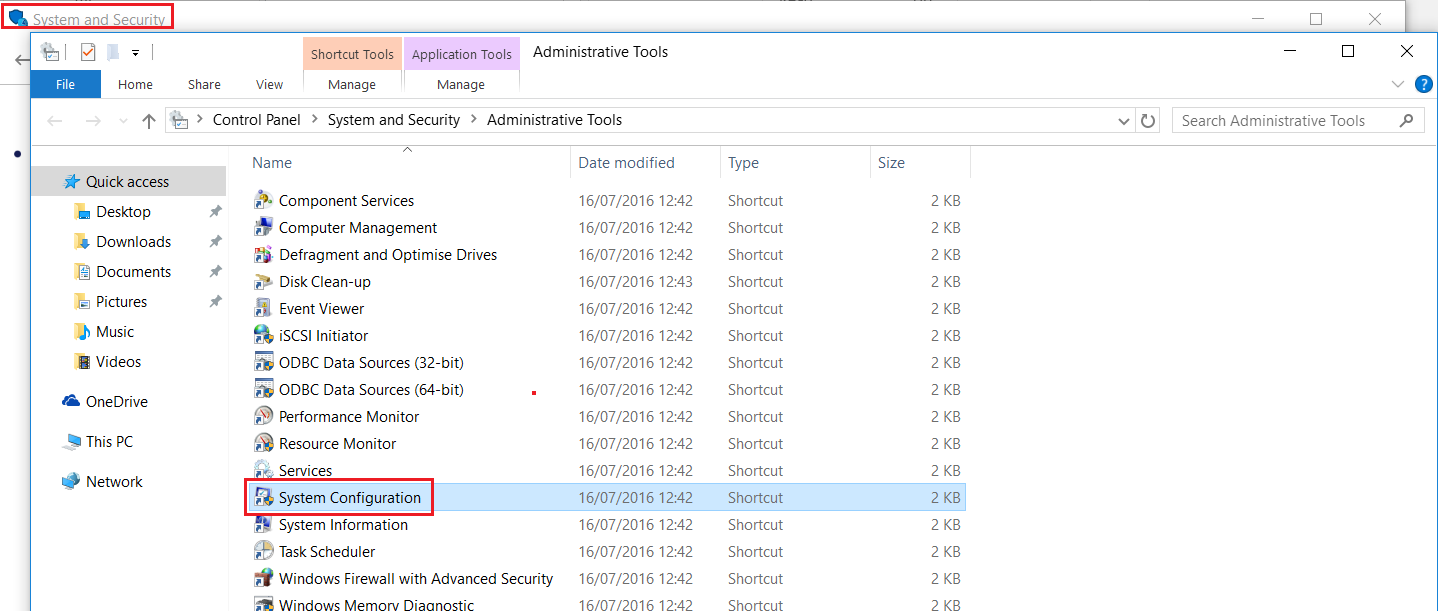The image size is (1438, 611).
Task: Select the Disk Clean-up icon
Action: click(x=263, y=282)
